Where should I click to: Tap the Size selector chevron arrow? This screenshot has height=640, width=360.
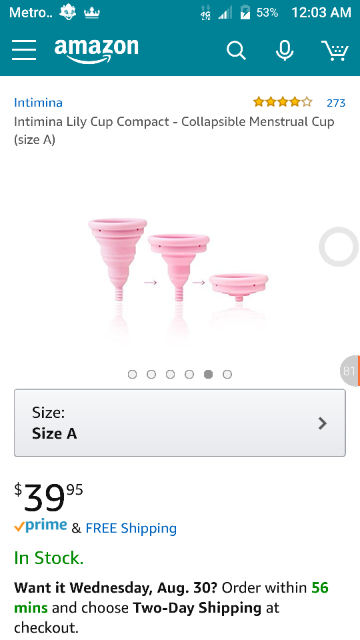322,423
